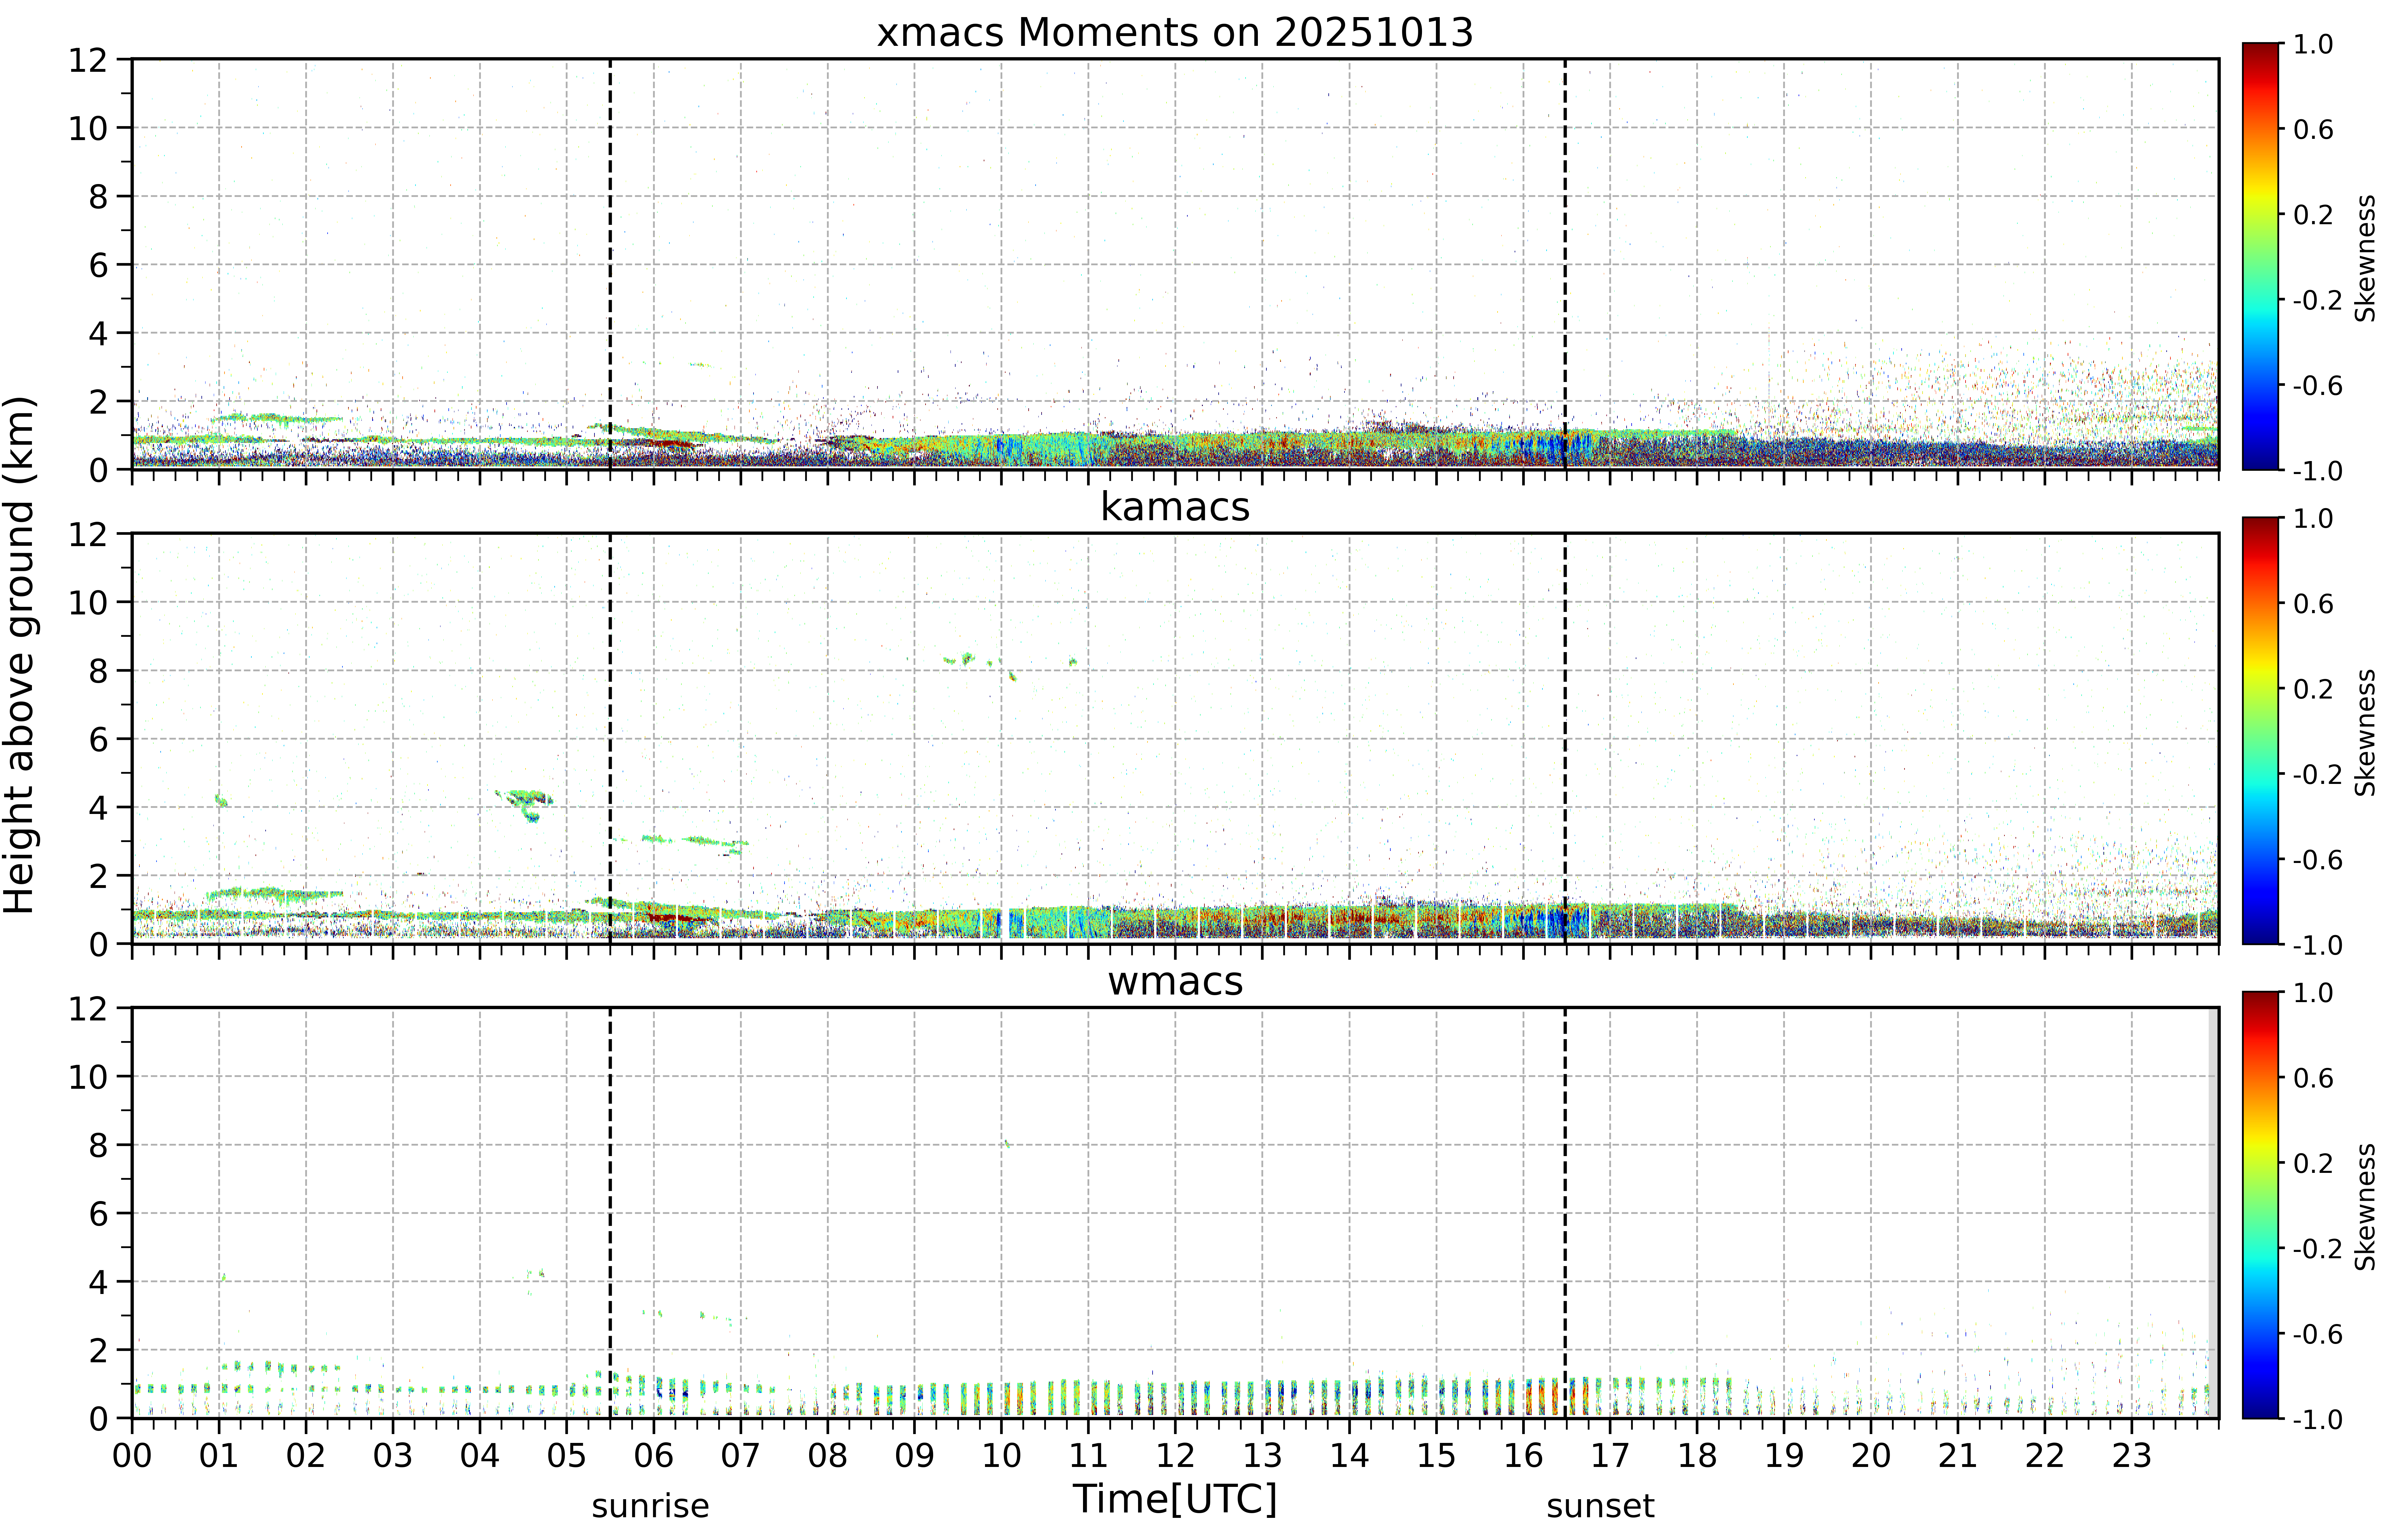The image size is (2394, 1540).
Task: Click the sunrise dashed line in the wmacs panel
Action: (610, 1213)
